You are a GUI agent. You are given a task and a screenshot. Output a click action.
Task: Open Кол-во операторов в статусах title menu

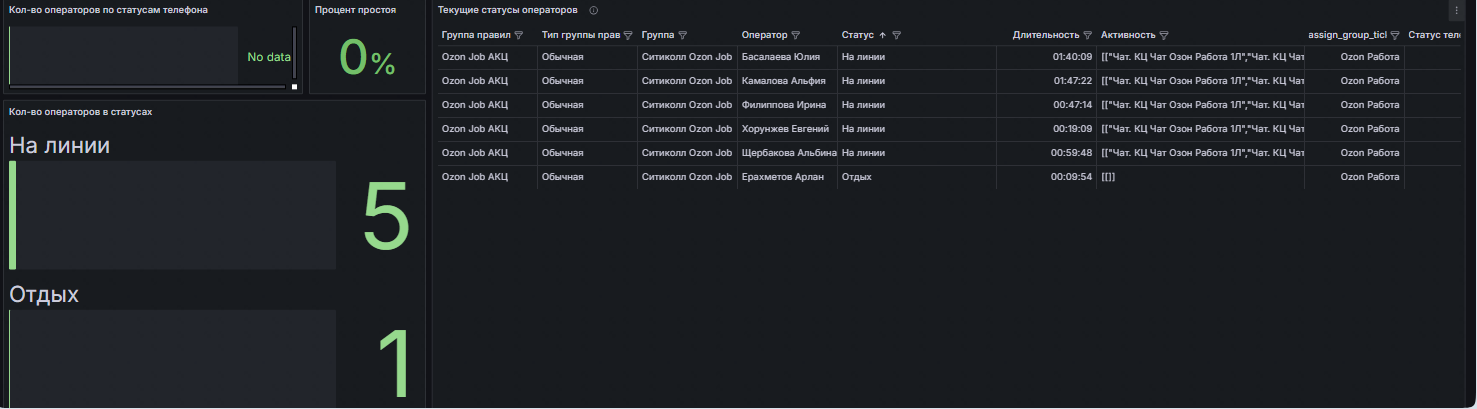point(80,112)
